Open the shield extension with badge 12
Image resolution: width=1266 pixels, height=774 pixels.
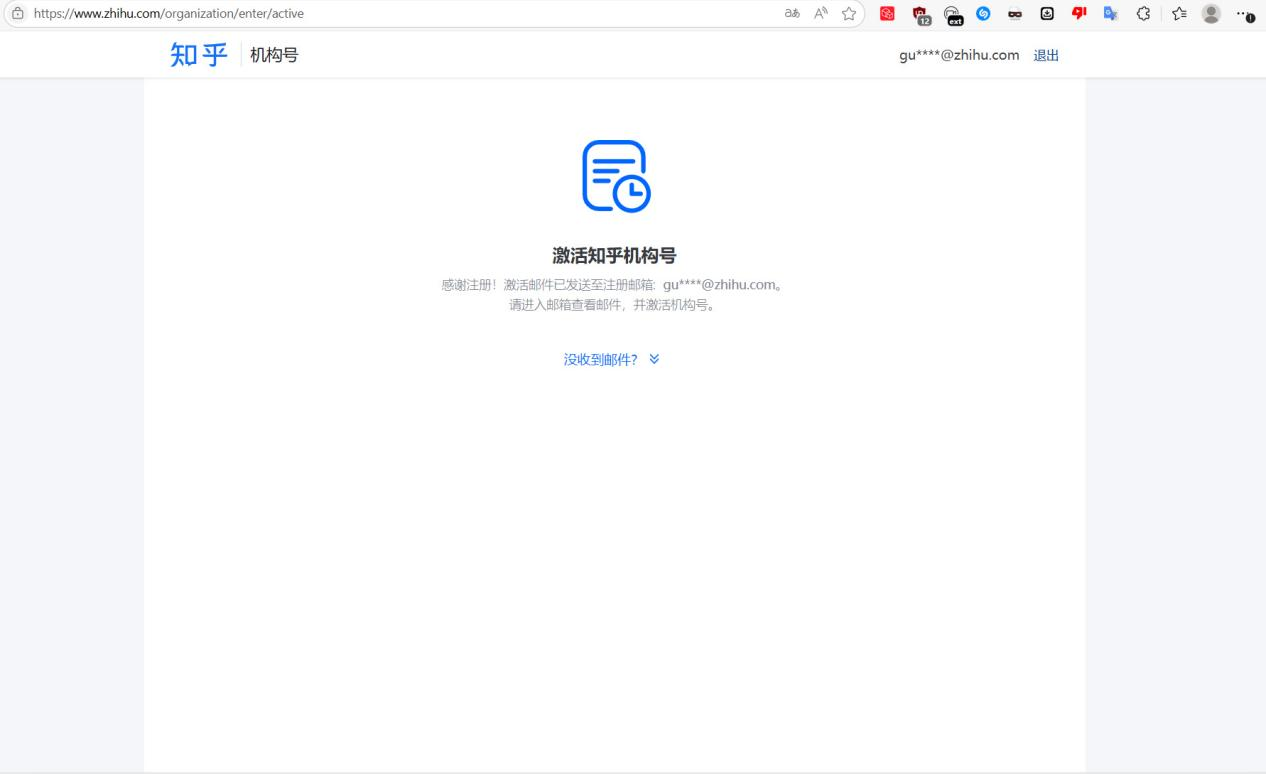pyautogui.click(x=922, y=15)
